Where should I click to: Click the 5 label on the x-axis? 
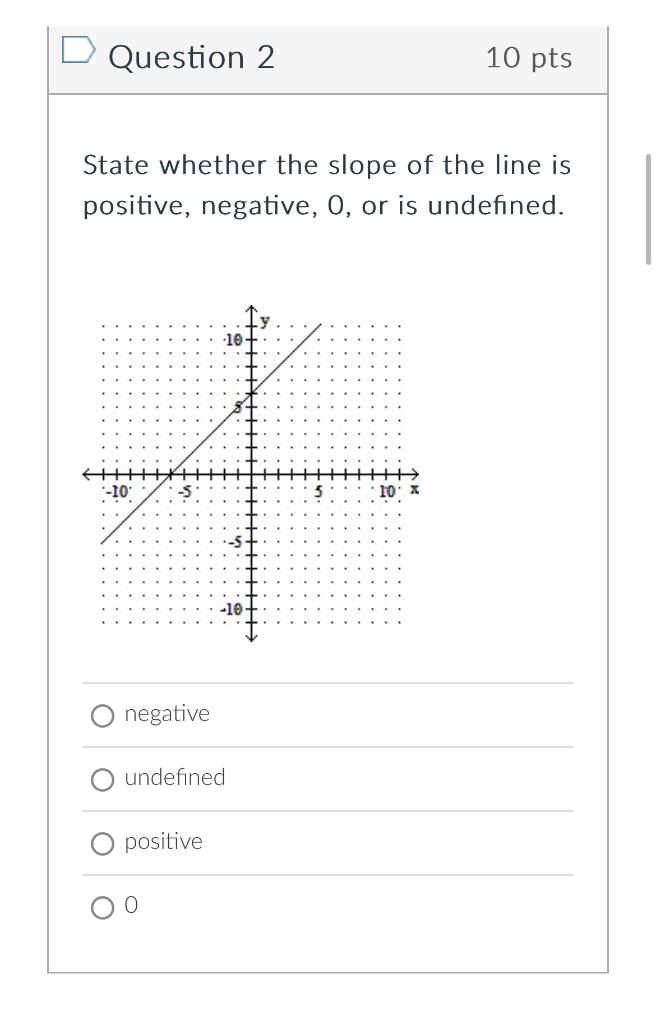pyautogui.click(x=318, y=491)
